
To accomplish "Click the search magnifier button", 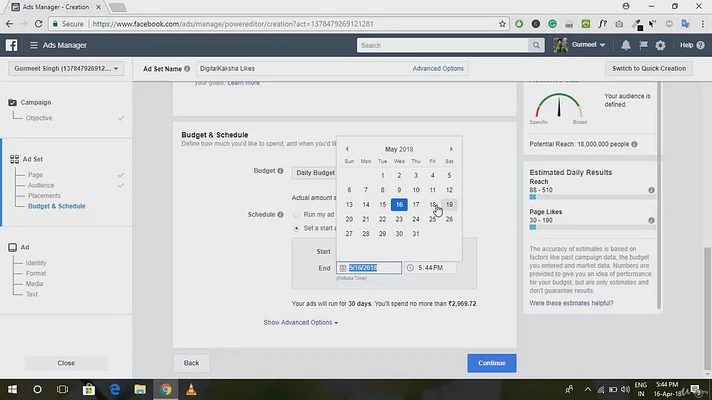I will pos(536,45).
